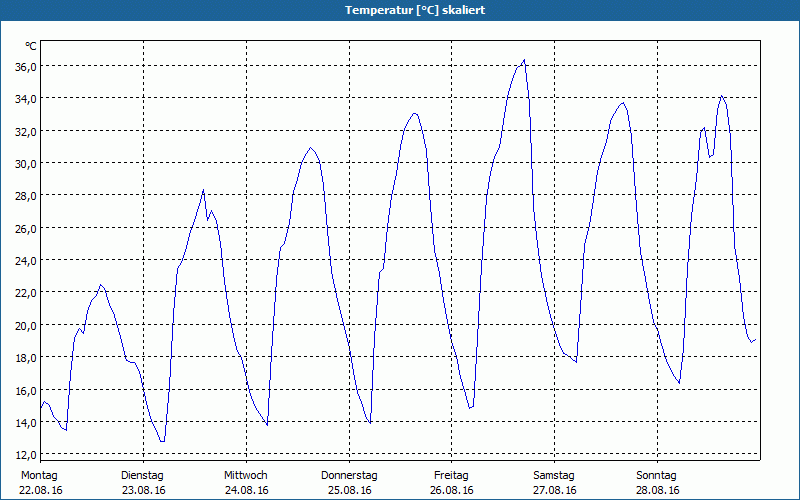800x500 pixels.
Task: Click the 24.08.16 date label
Action: [246, 490]
